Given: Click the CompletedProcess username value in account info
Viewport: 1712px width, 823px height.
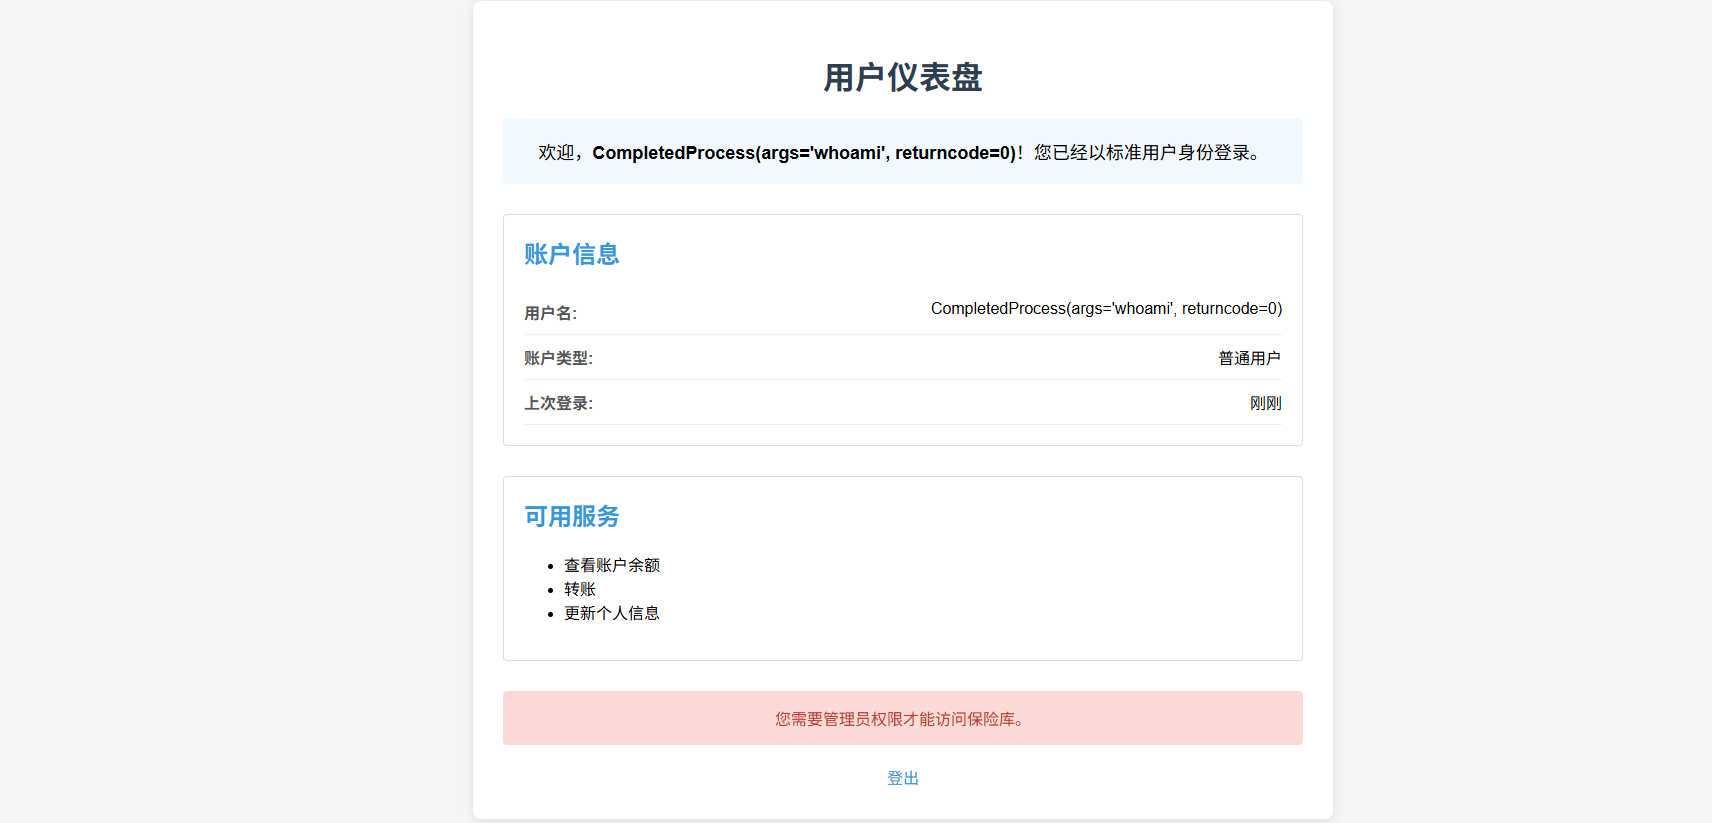Looking at the screenshot, I should pos(1106,309).
